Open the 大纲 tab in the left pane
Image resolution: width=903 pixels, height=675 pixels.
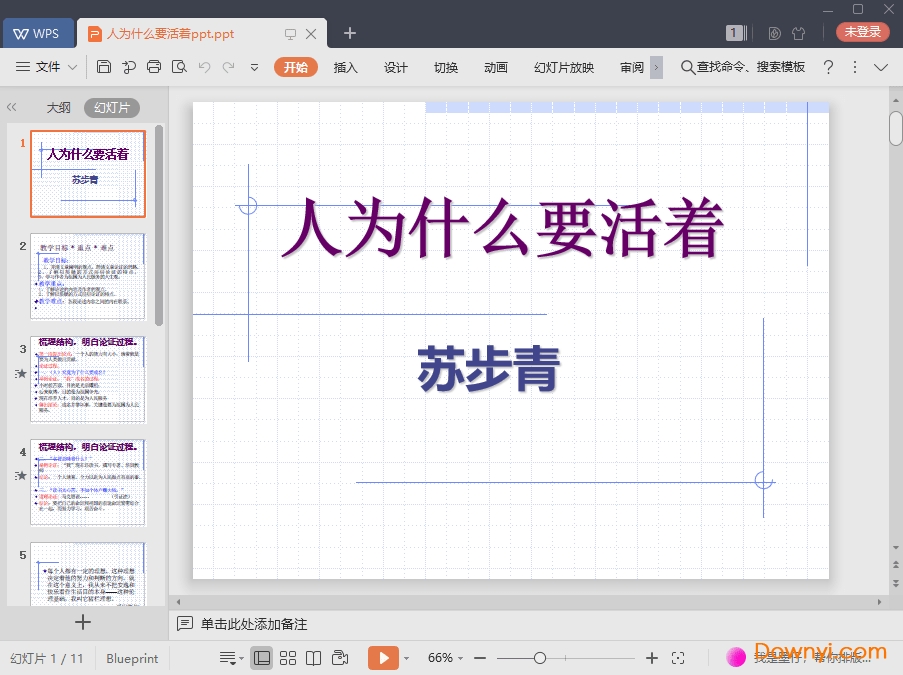58,107
